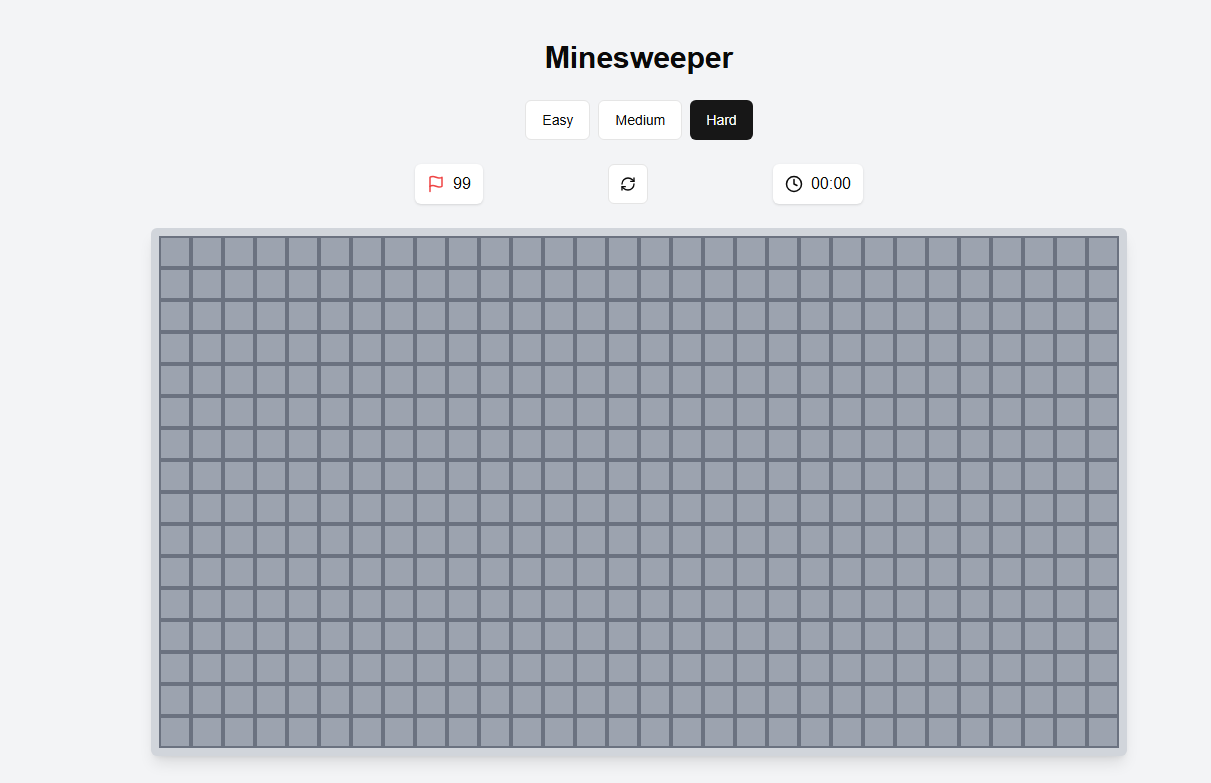Viewport: 1211px width, 783px height.
Task: Click the red flag counter icon
Action: (436, 183)
